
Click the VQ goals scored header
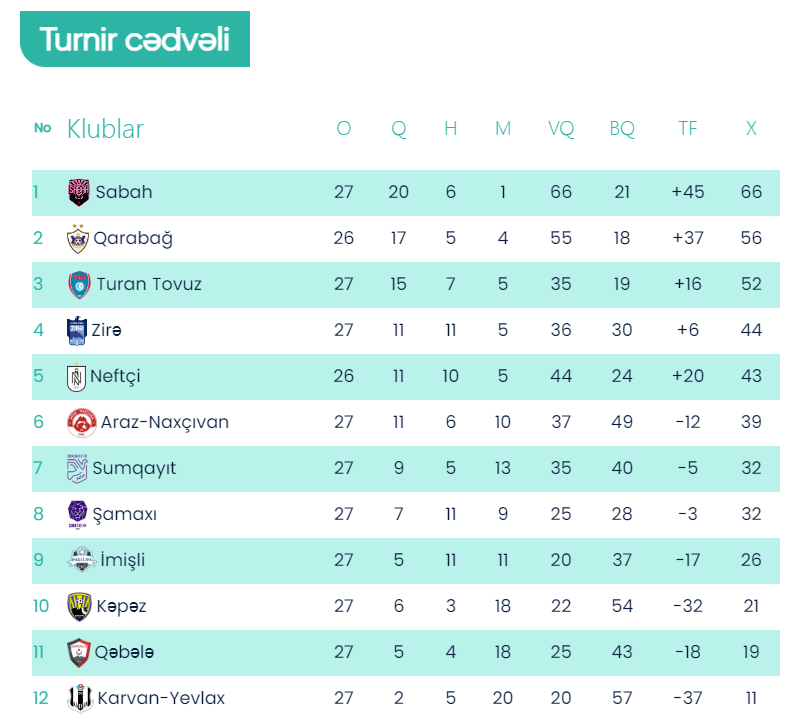tap(561, 129)
